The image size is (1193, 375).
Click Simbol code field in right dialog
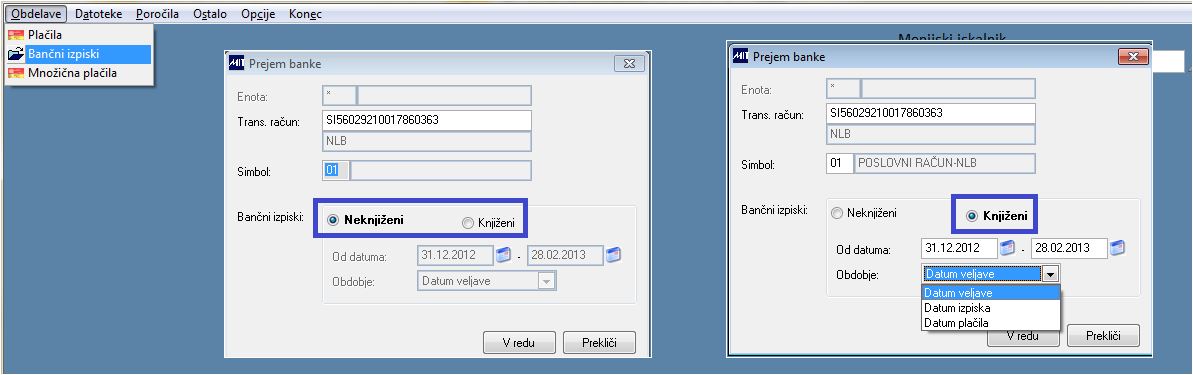[839, 163]
